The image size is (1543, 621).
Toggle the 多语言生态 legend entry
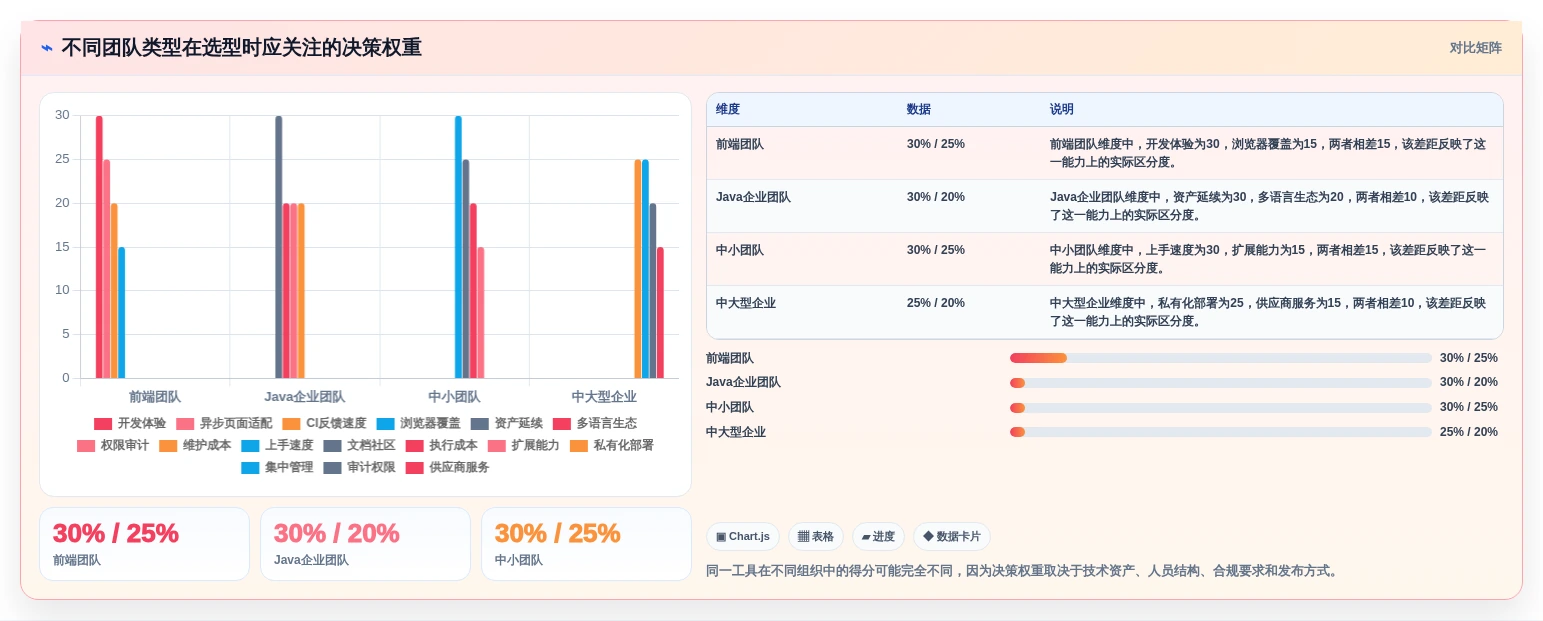(x=595, y=423)
